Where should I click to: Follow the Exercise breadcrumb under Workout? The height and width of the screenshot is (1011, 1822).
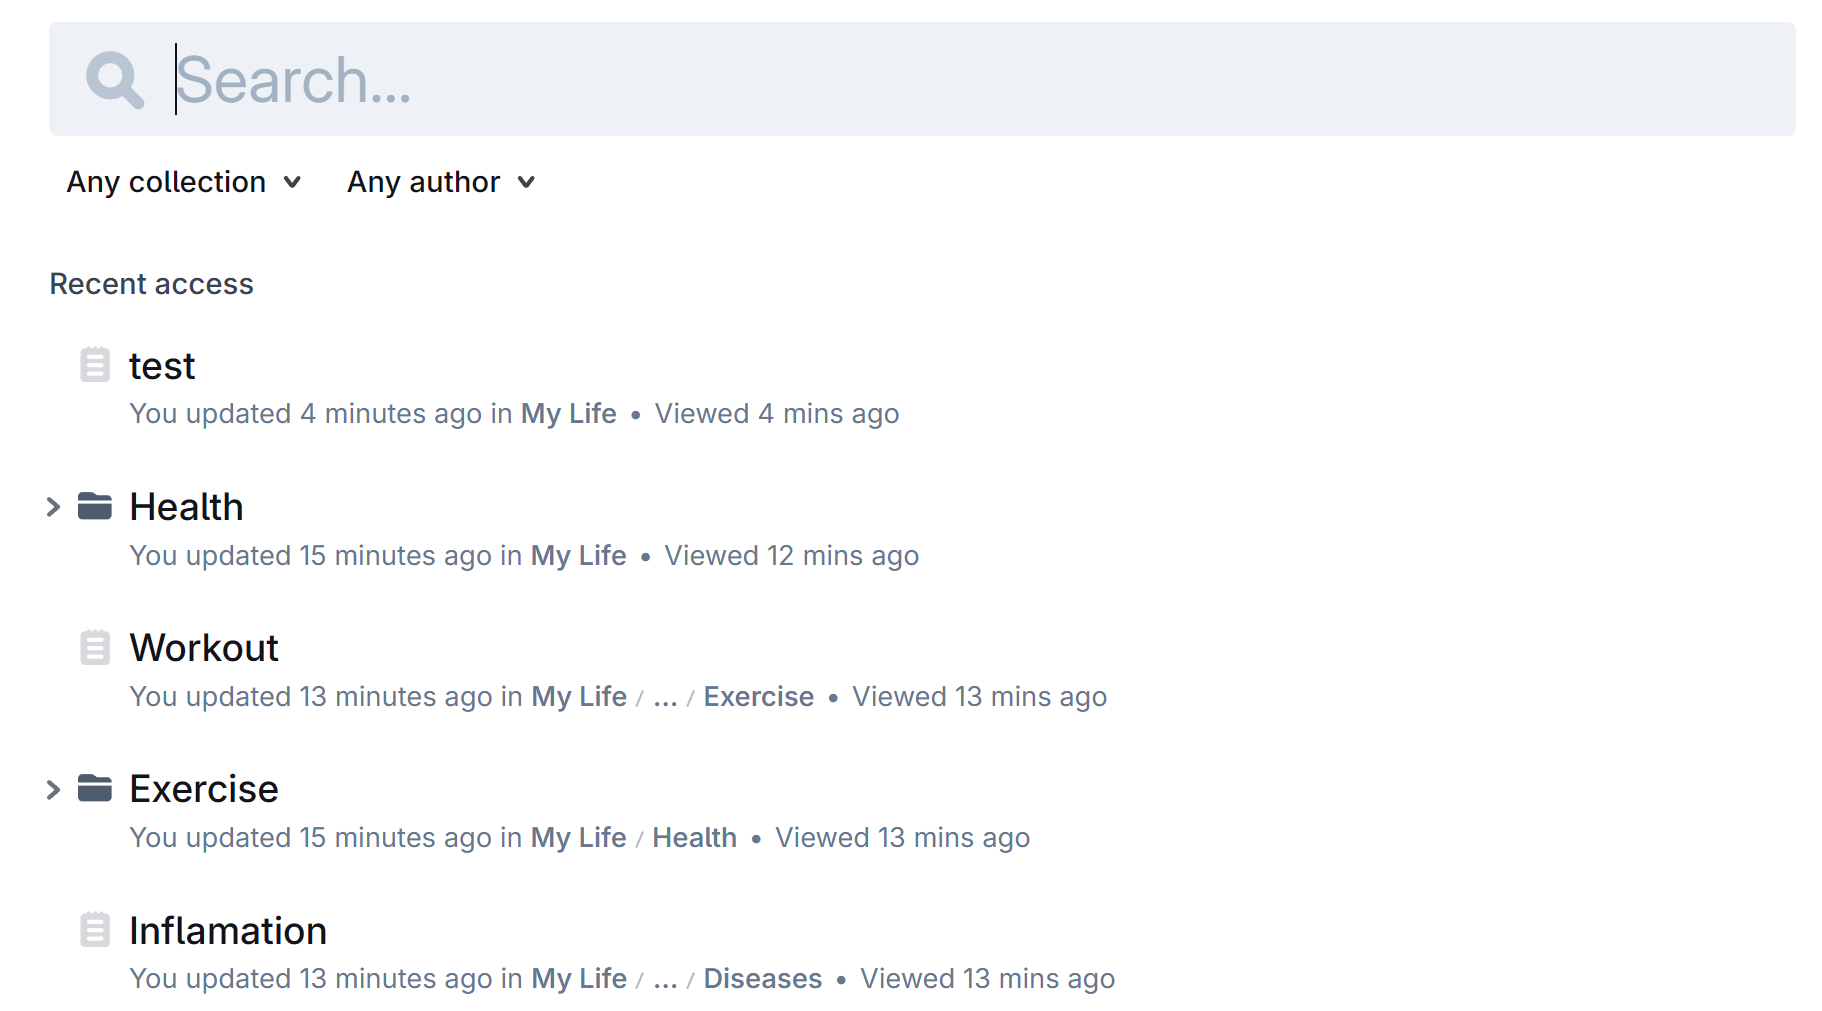(x=759, y=697)
